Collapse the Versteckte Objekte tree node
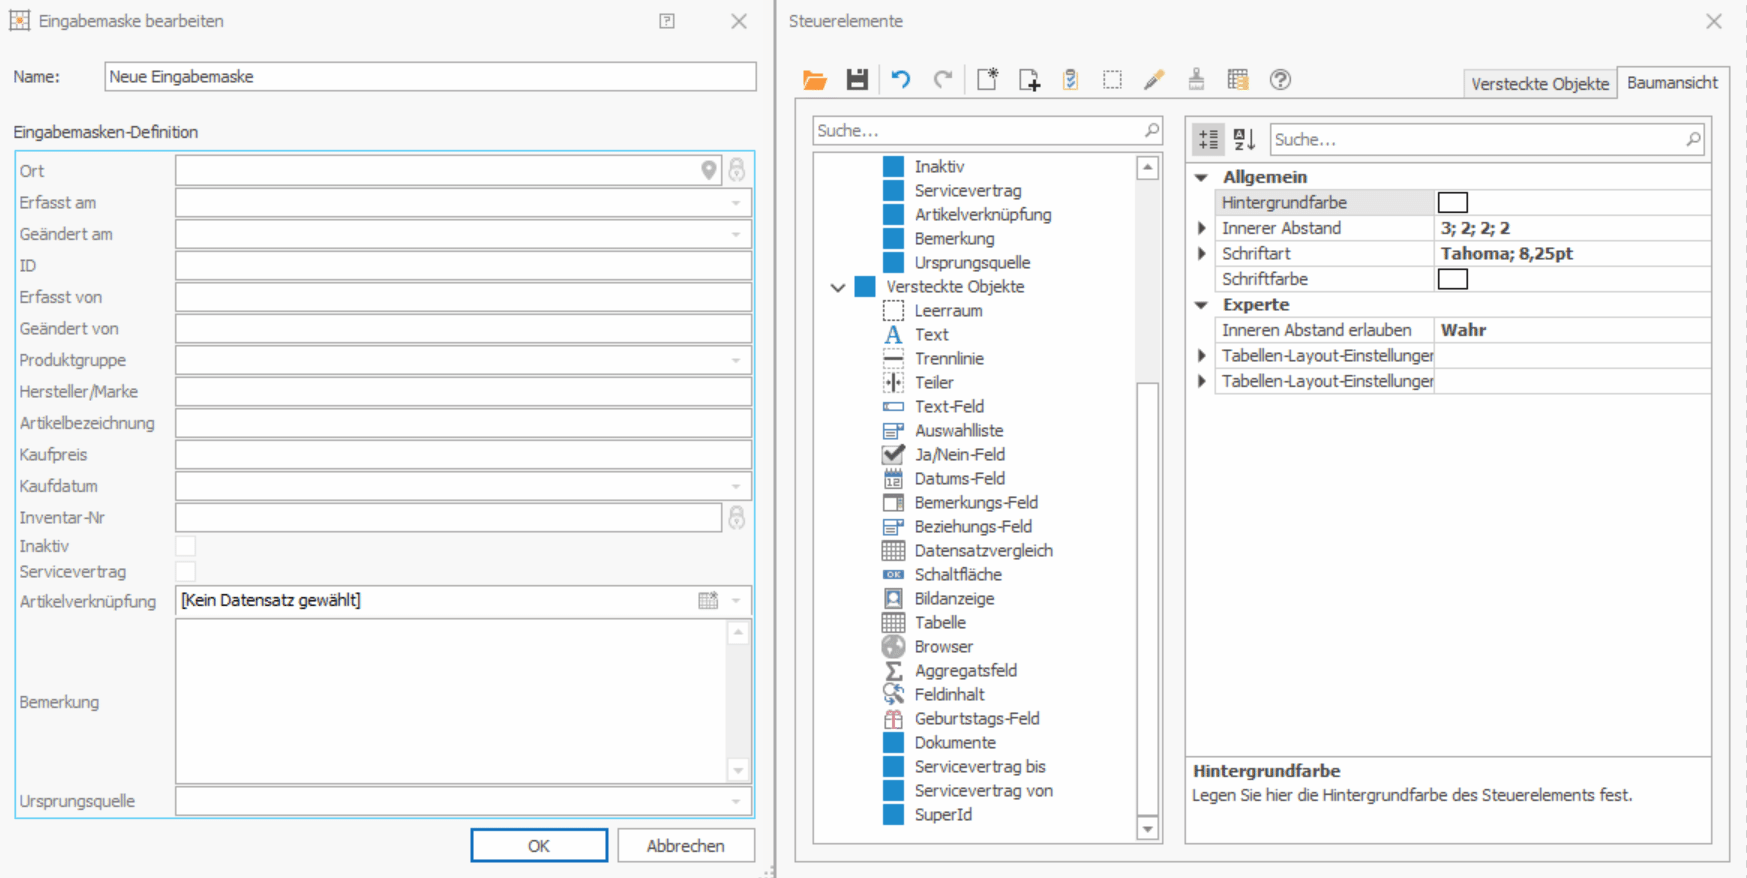The width and height of the screenshot is (1747, 878). tap(838, 288)
